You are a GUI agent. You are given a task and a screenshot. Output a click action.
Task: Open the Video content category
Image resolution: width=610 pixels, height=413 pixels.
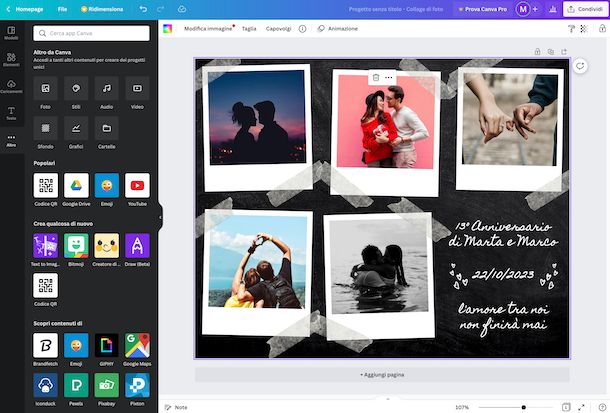coord(137,88)
